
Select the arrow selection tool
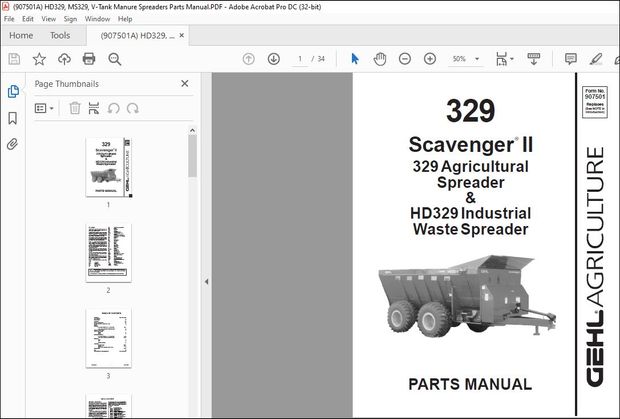(x=355, y=59)
